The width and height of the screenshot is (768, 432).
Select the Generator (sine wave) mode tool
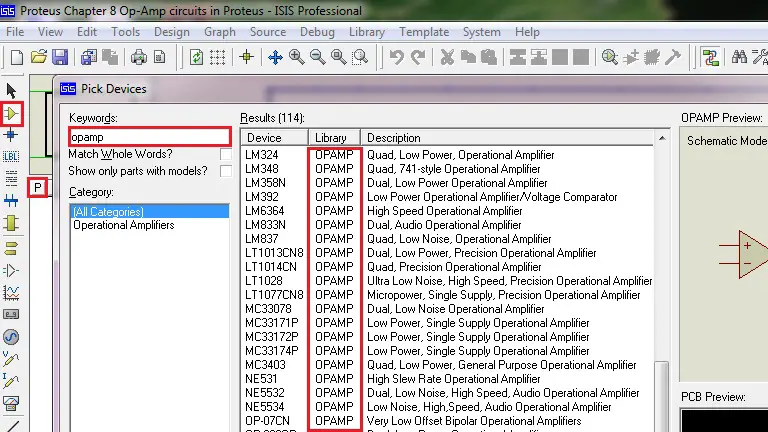[11, 337]
